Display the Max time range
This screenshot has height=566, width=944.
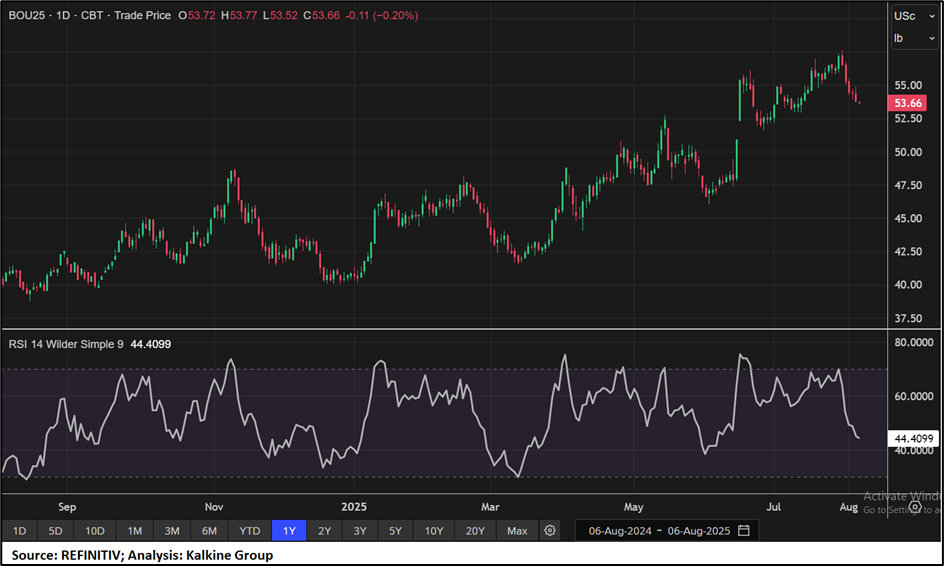click(x=517, y=531)
